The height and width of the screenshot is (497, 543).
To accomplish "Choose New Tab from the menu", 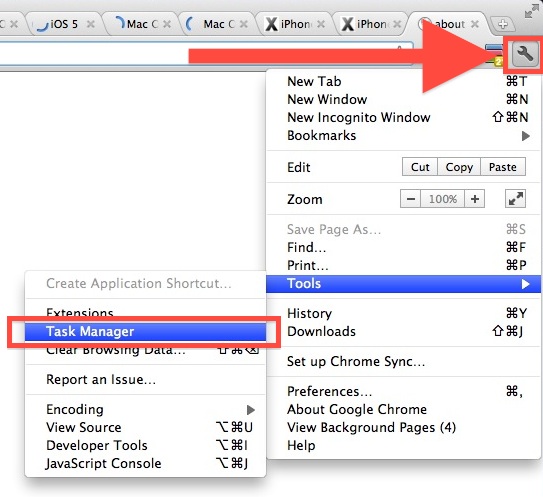I will (403, 81).
